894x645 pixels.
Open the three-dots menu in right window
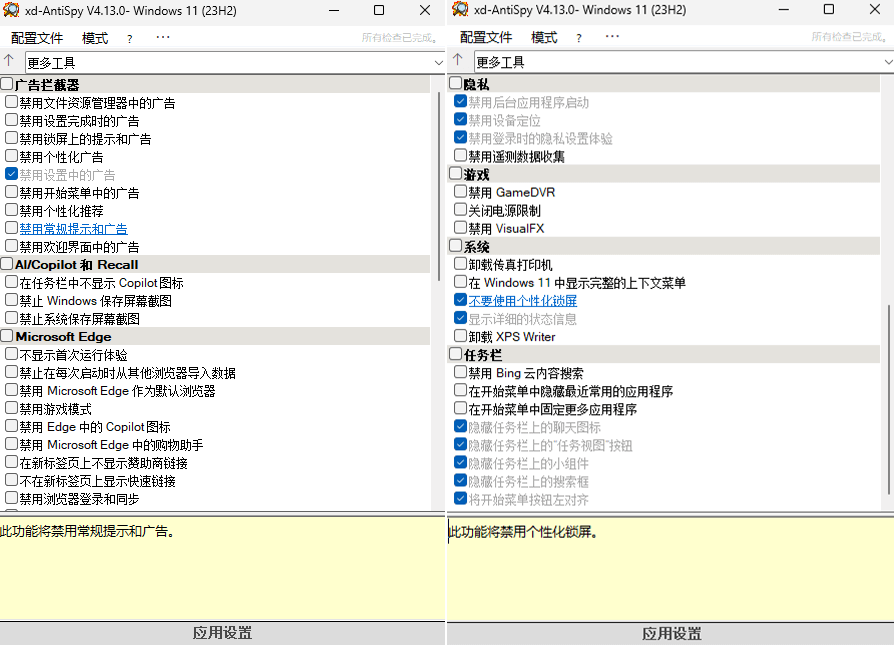point(612,36)
